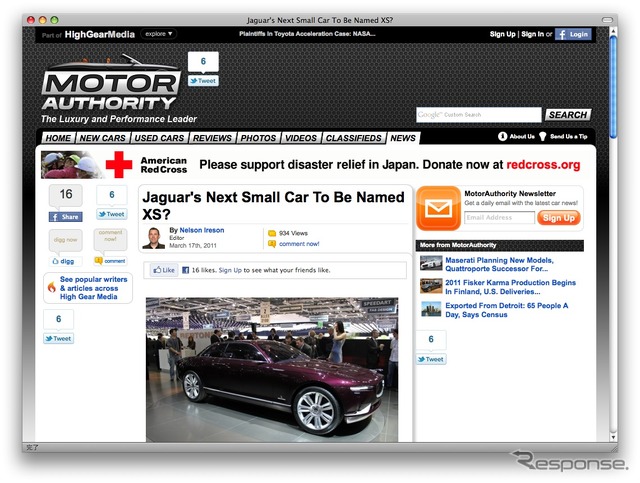Open the Exported From Detroit article
Image resolution: width=640 pixels, height=483 pixels.
[x=507, y=310]
